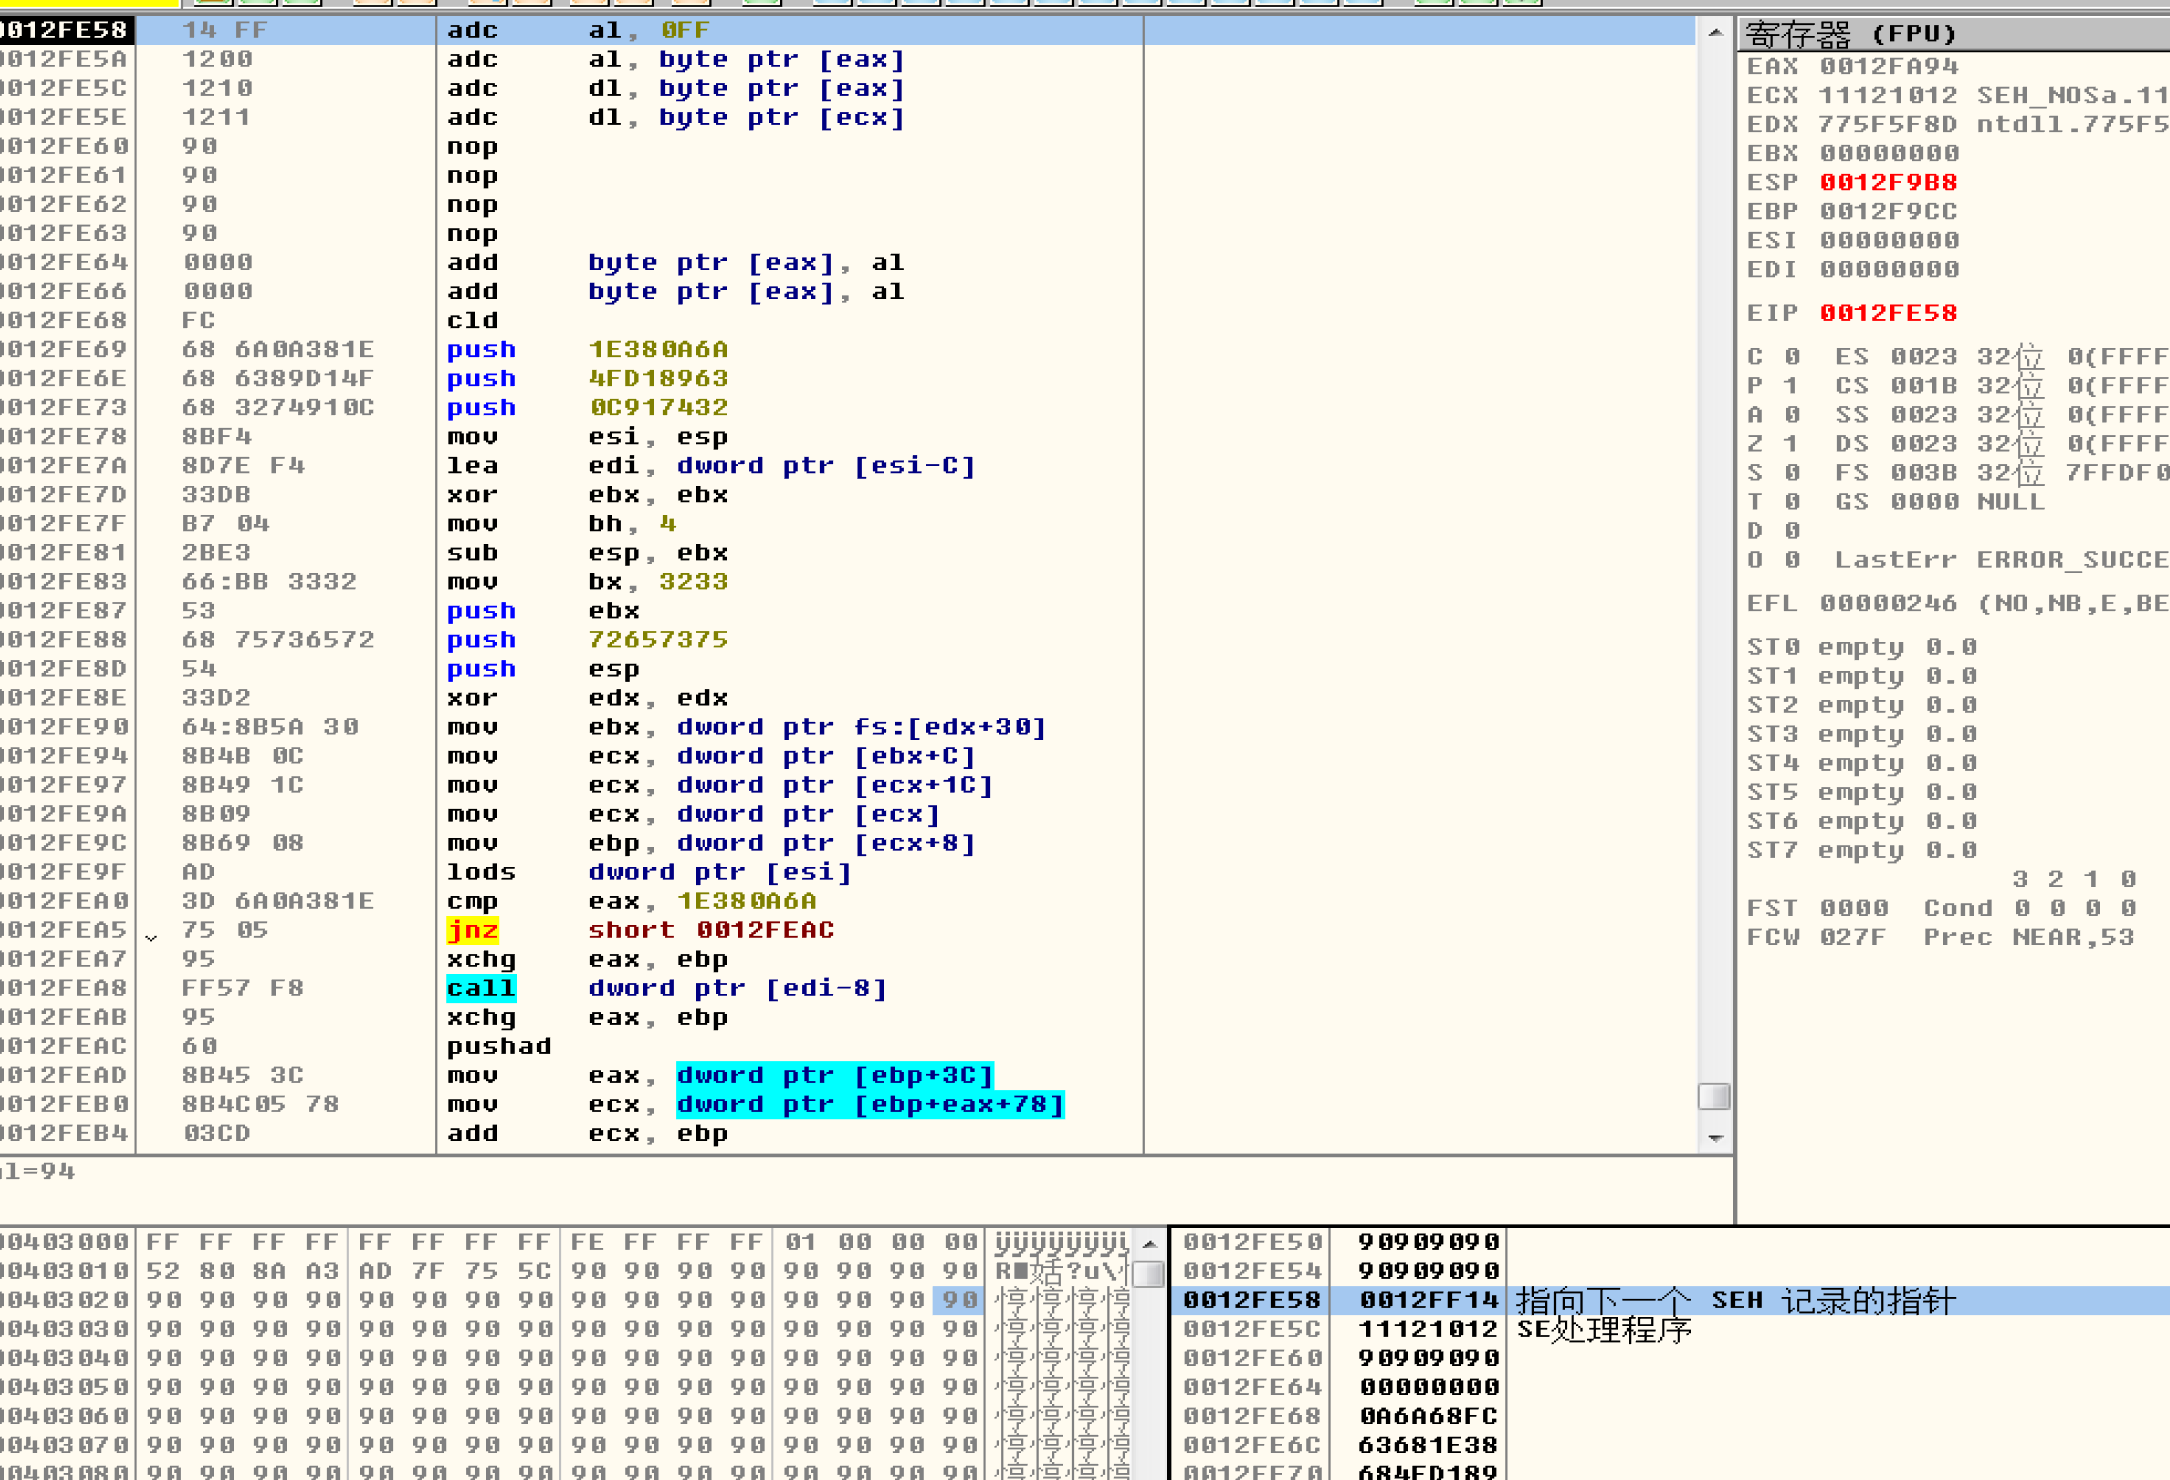Click the T flag value

(x=1792, y=501)
